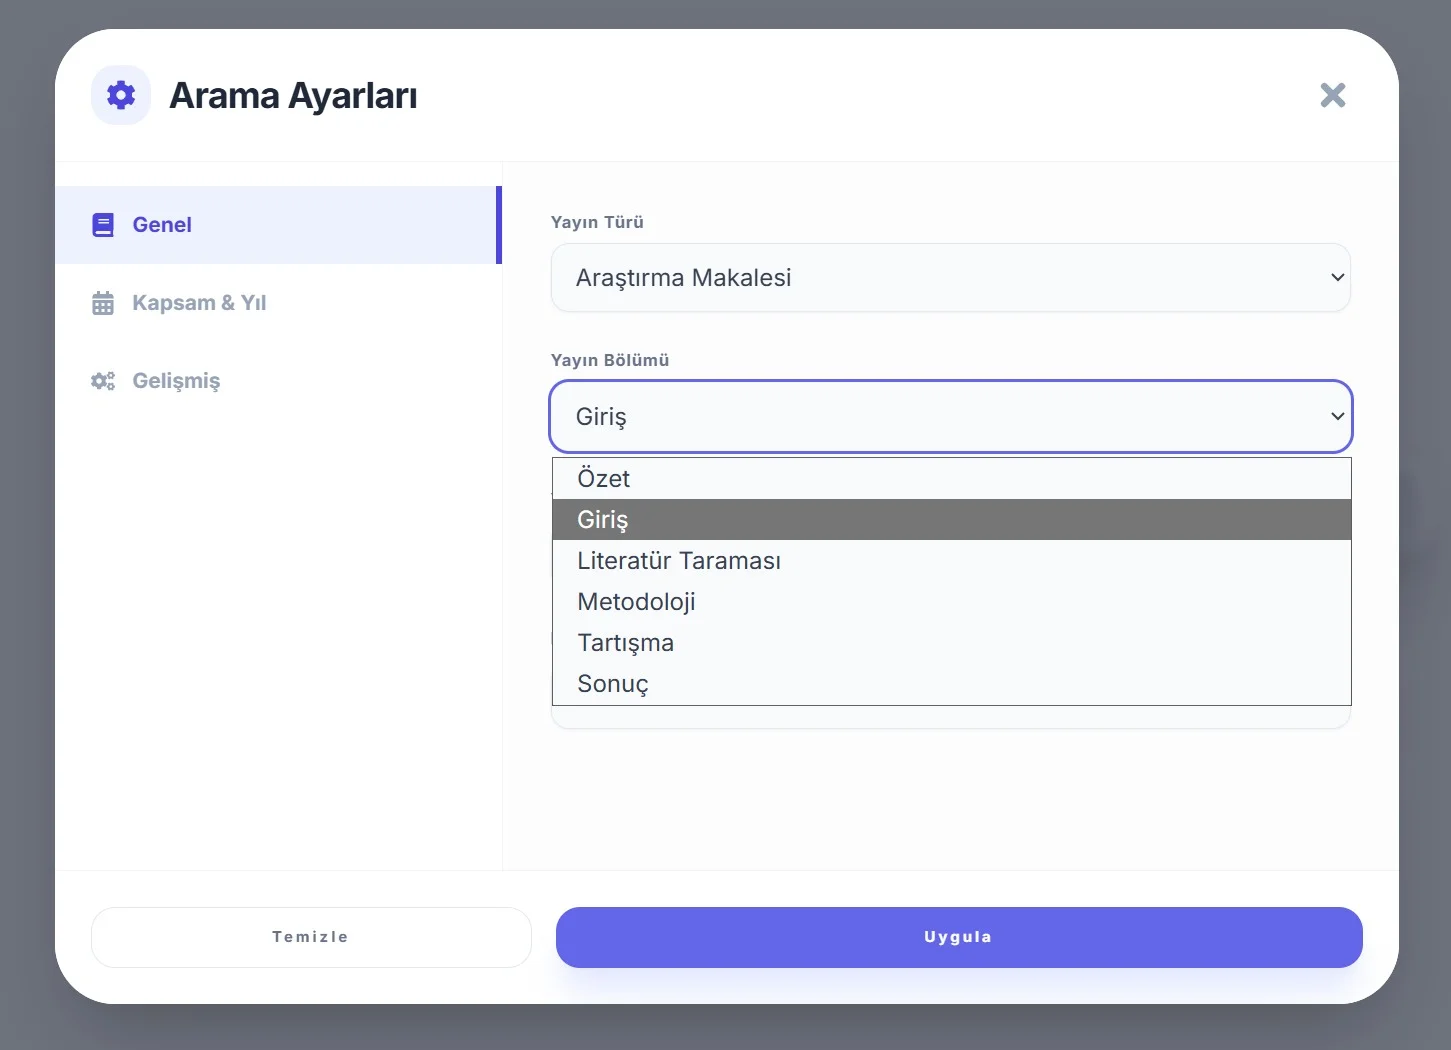Choose Özet from the list

pyautogui.click(x=952, y=479)
